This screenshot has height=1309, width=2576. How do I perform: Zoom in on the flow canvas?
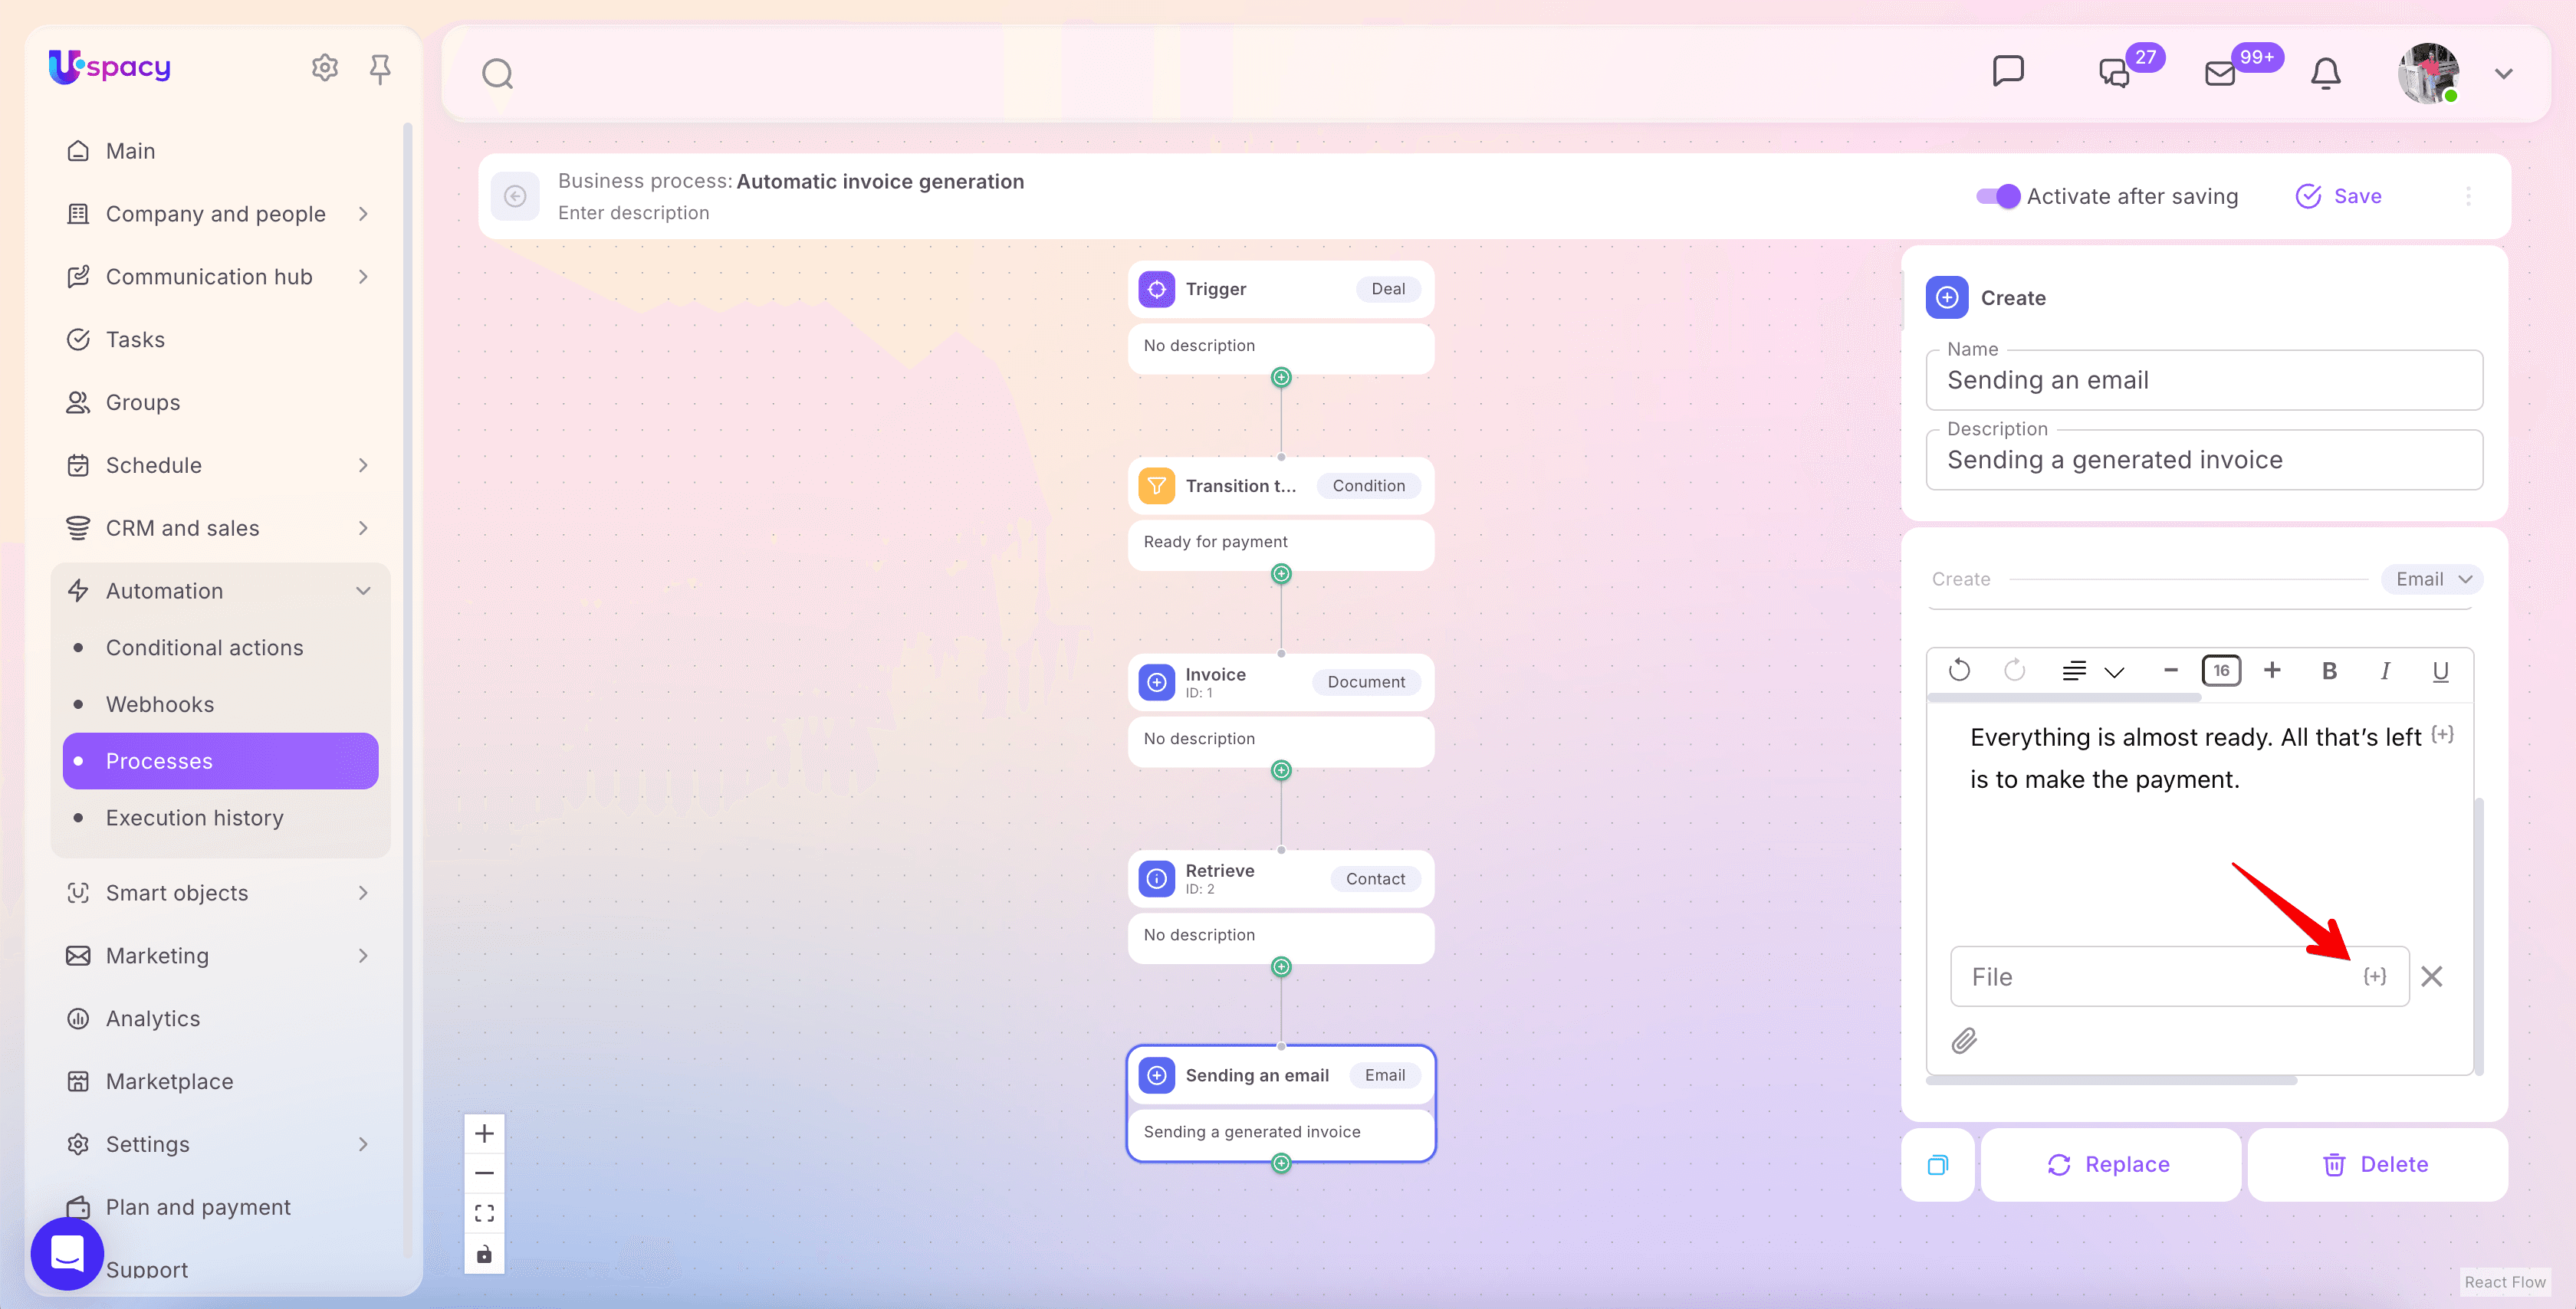pyautogui.click(x=484, y=1133)
